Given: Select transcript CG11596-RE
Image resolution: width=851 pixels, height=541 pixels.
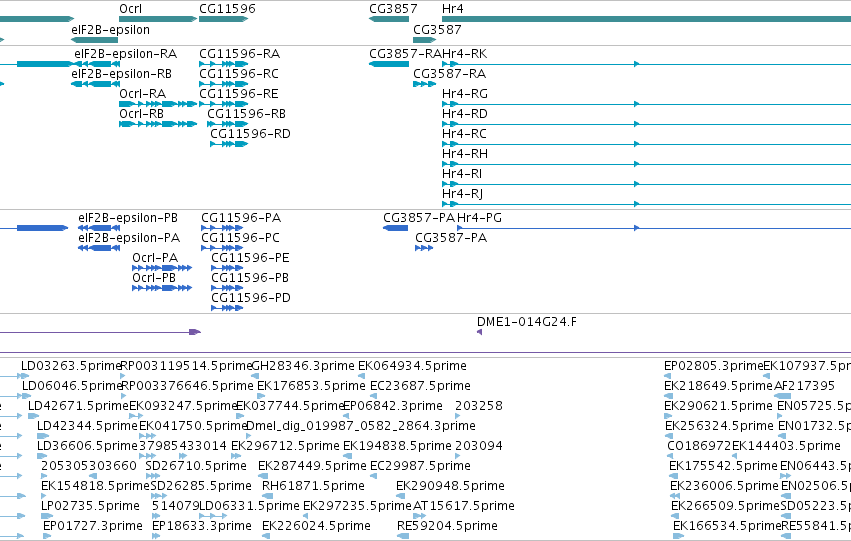Looking at the screenshot, I should click(239, 94).
